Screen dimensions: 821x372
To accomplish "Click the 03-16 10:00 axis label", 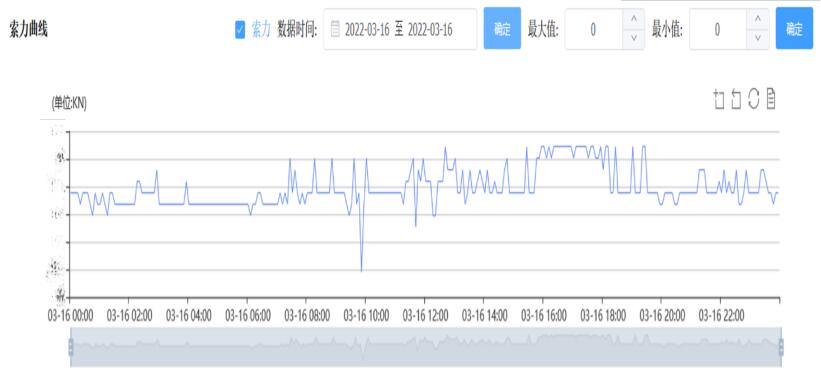I will click(366, 316).
